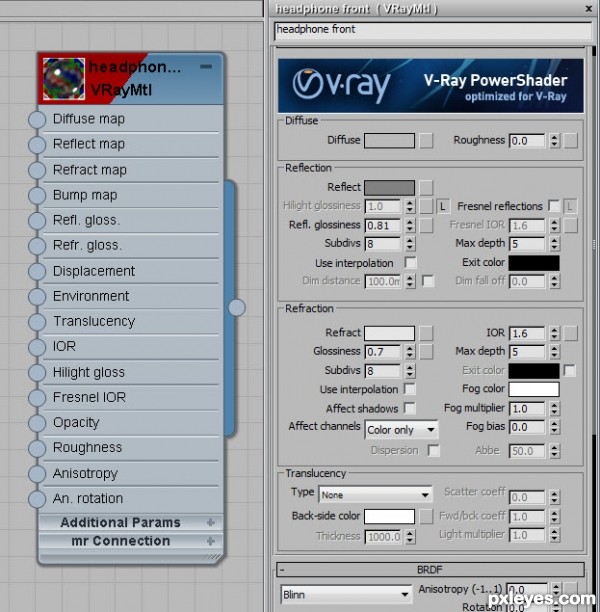Click the Refract color swatch
Viewport: 600px width, 612px height.
pyautogui.click(x=389, y=333)
